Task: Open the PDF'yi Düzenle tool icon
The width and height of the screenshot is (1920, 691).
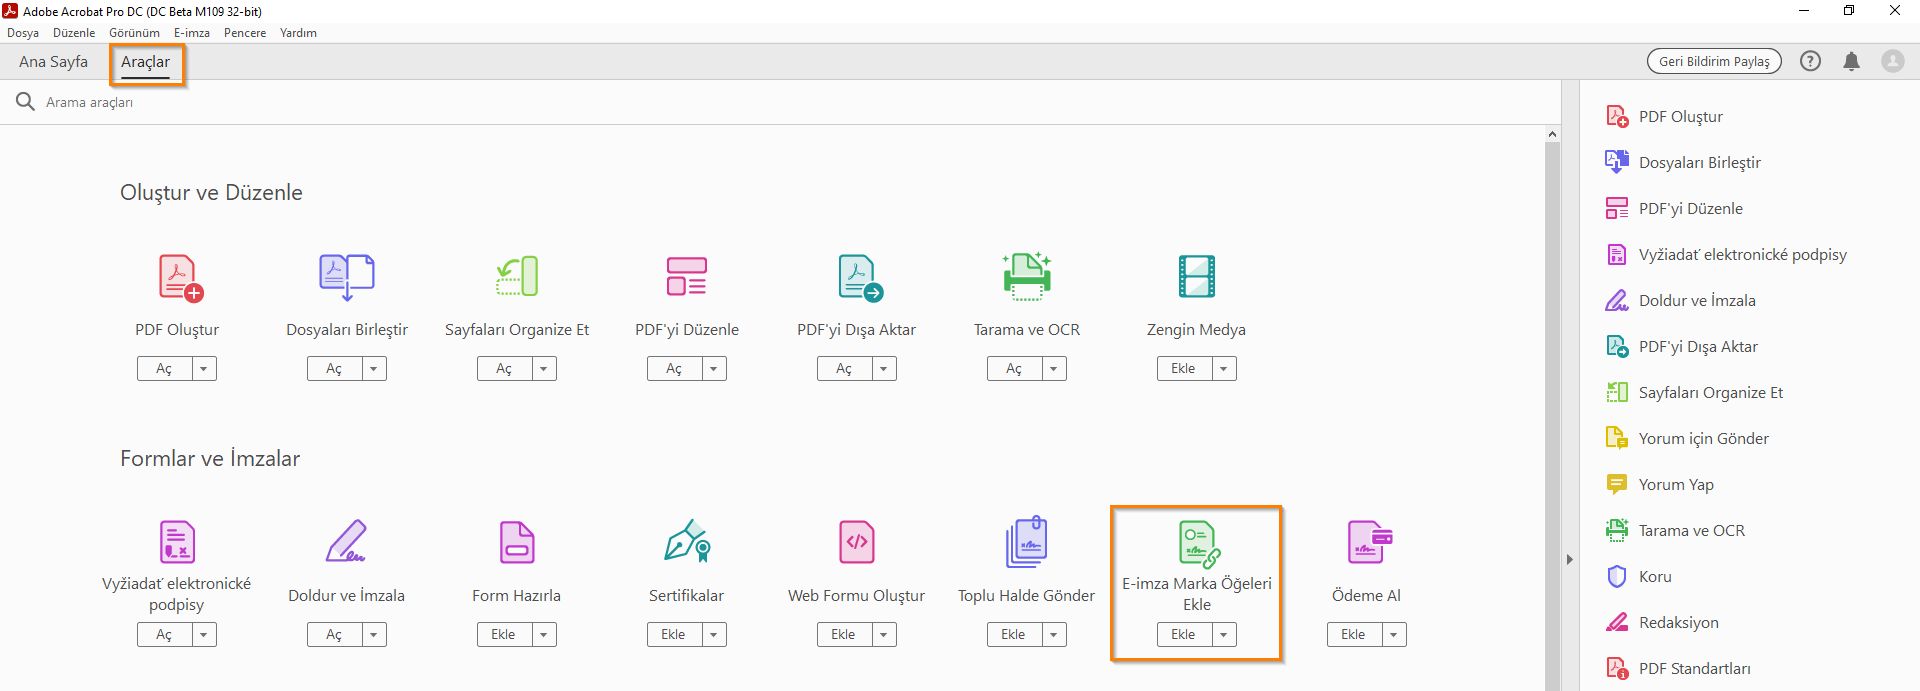Action: tap(687, 277)
